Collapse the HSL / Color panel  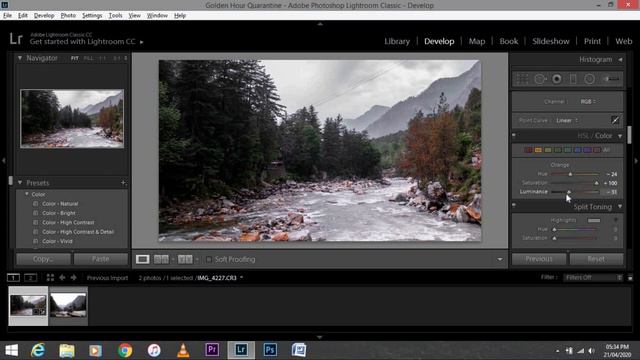coord(620,136)
